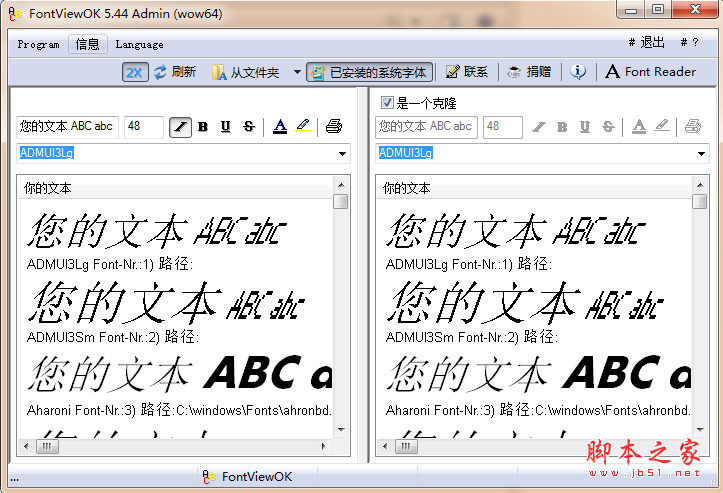Select ADMUI3Lg Font-Nr.:1 in right list
This screenshot has width=723, height=493.
point(468,264)
